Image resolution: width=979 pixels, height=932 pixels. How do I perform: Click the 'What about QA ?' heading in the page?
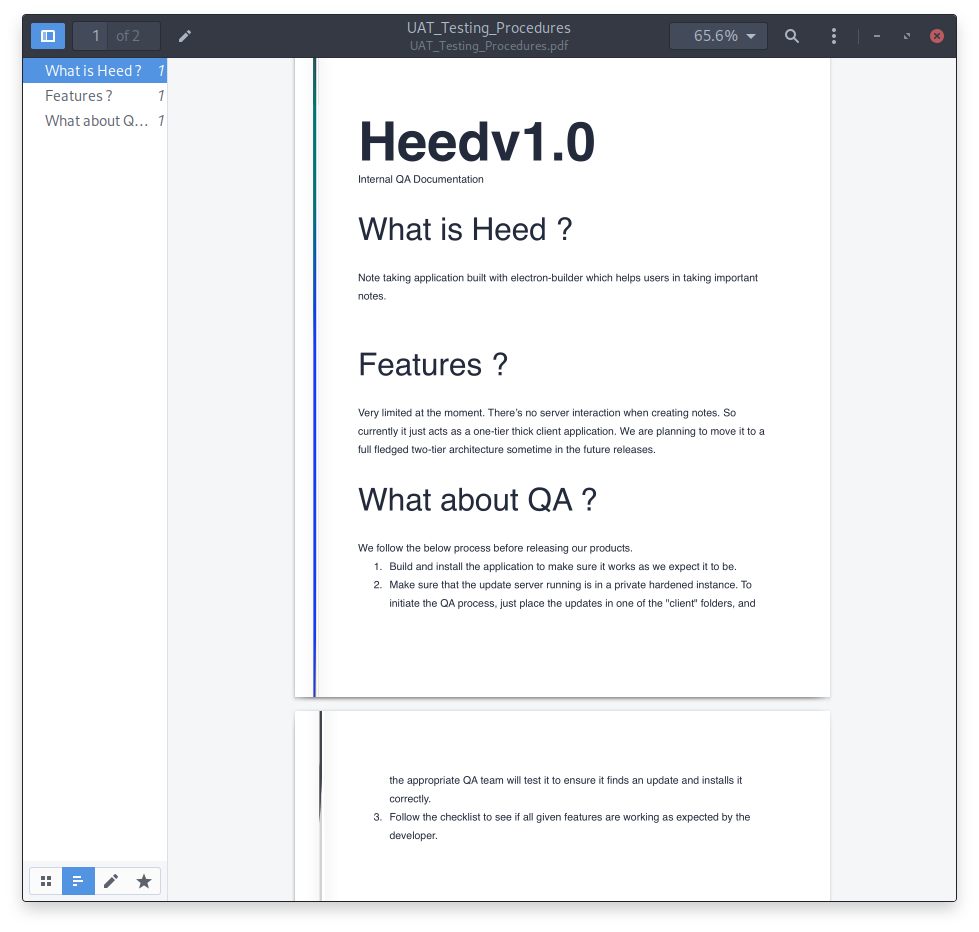tap(477, 499)
